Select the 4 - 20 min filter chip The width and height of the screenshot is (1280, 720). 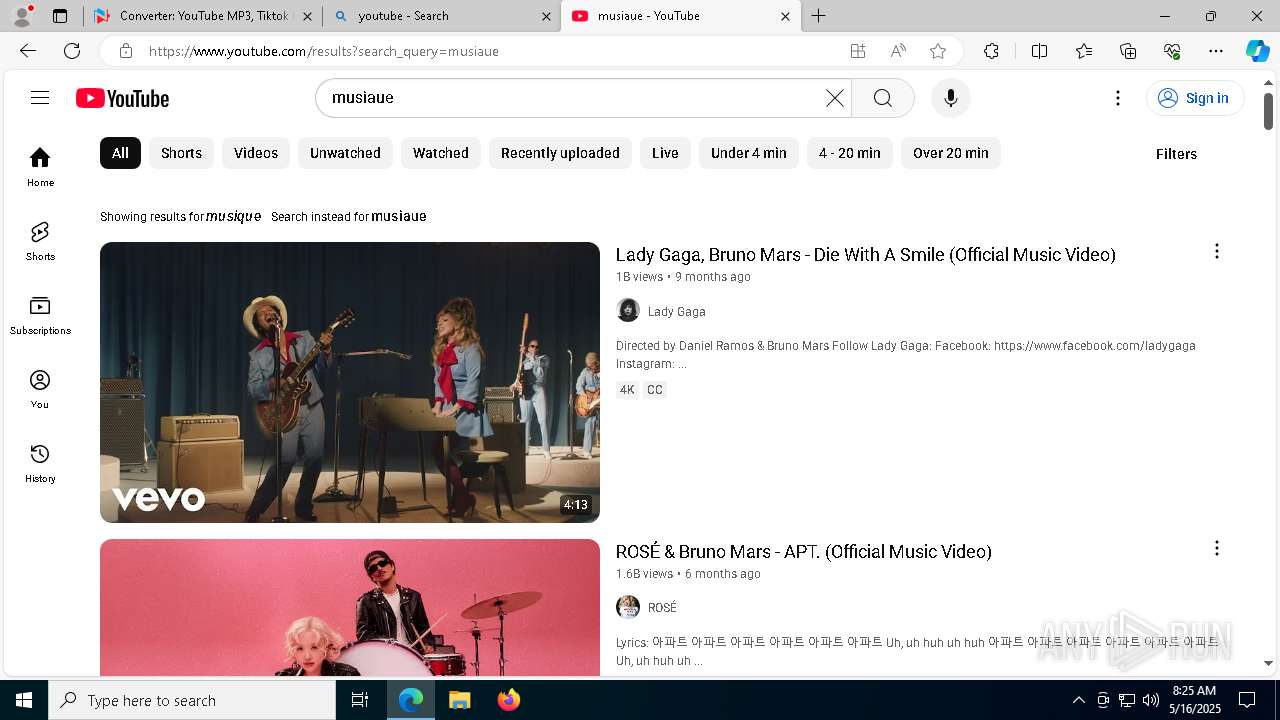(850, 153)
